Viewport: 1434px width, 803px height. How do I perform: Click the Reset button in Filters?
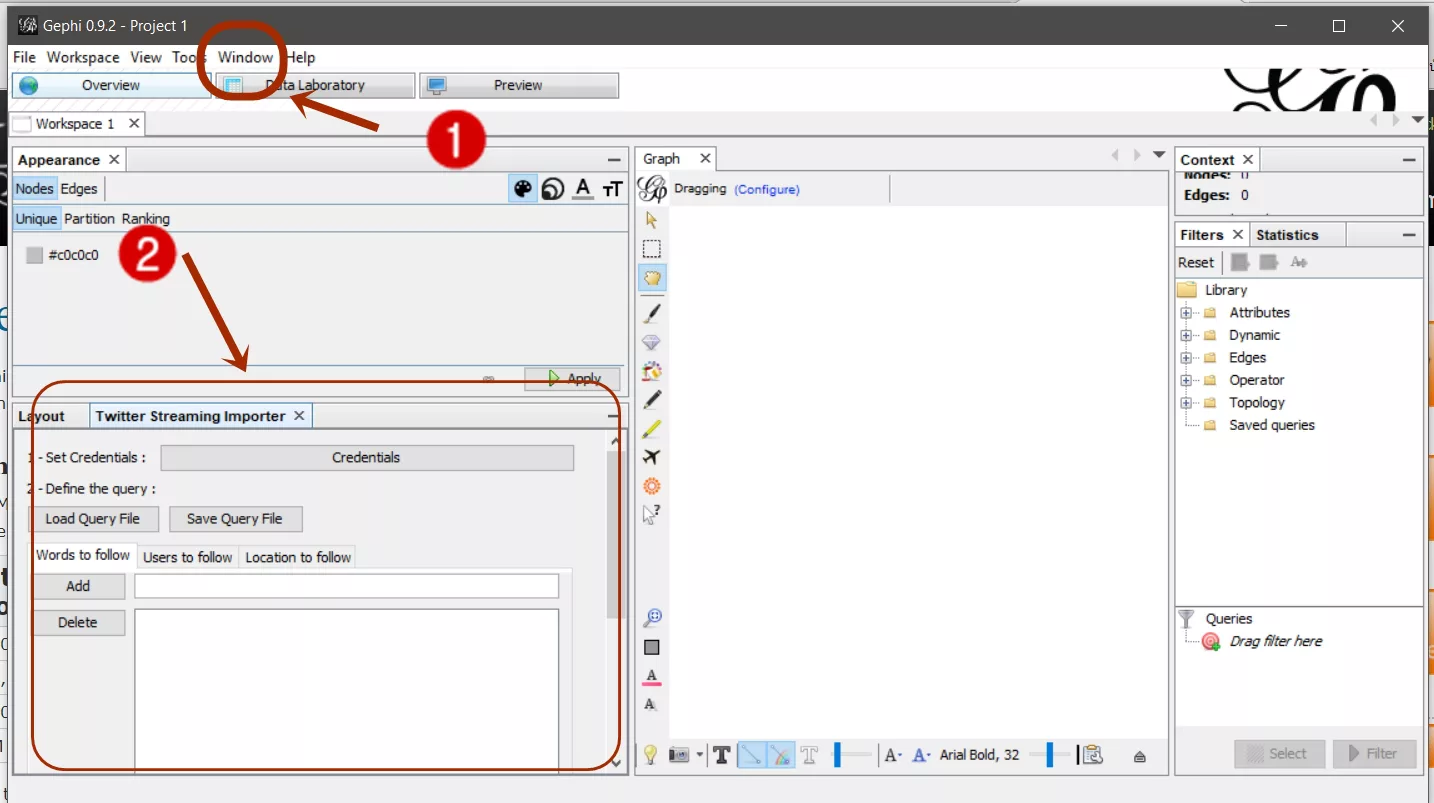click(x=1196, y=262)
